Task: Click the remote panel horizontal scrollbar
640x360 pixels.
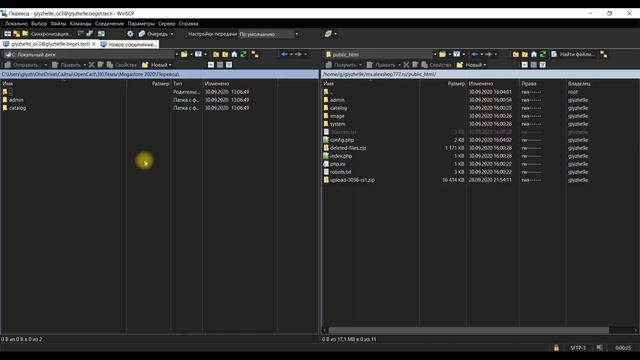Action: [x=469, y=330]
